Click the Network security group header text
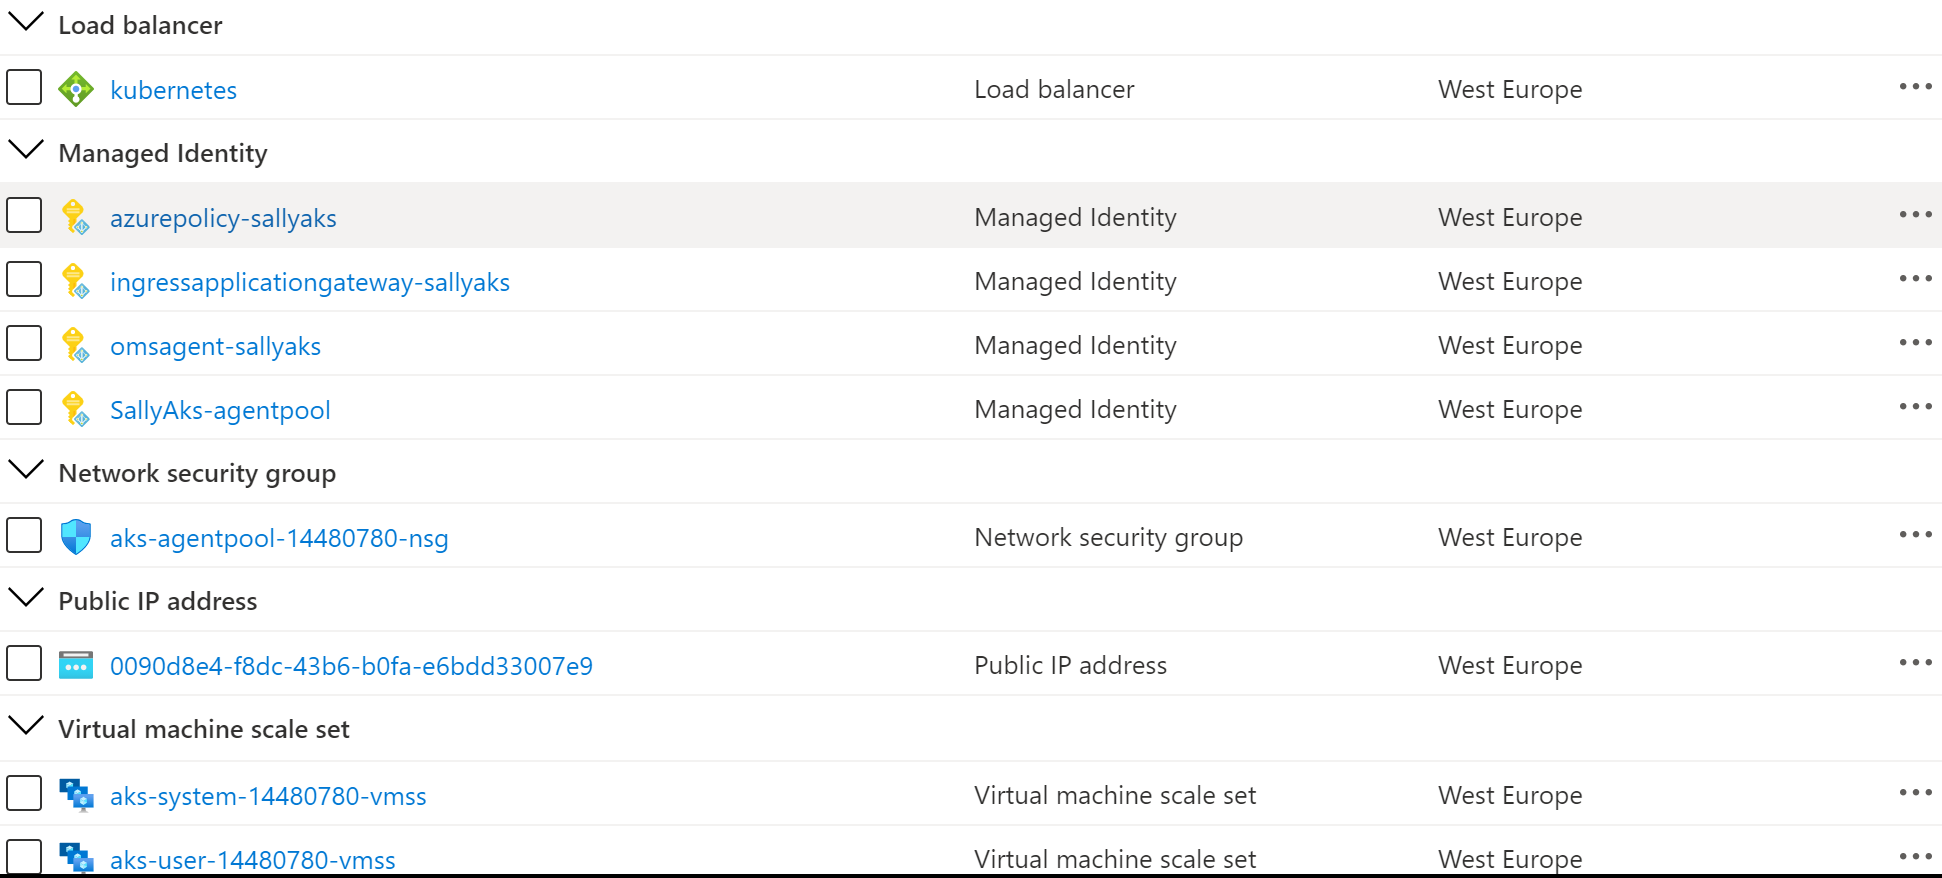Viewport: 1942px width, 878px height. 197,473
